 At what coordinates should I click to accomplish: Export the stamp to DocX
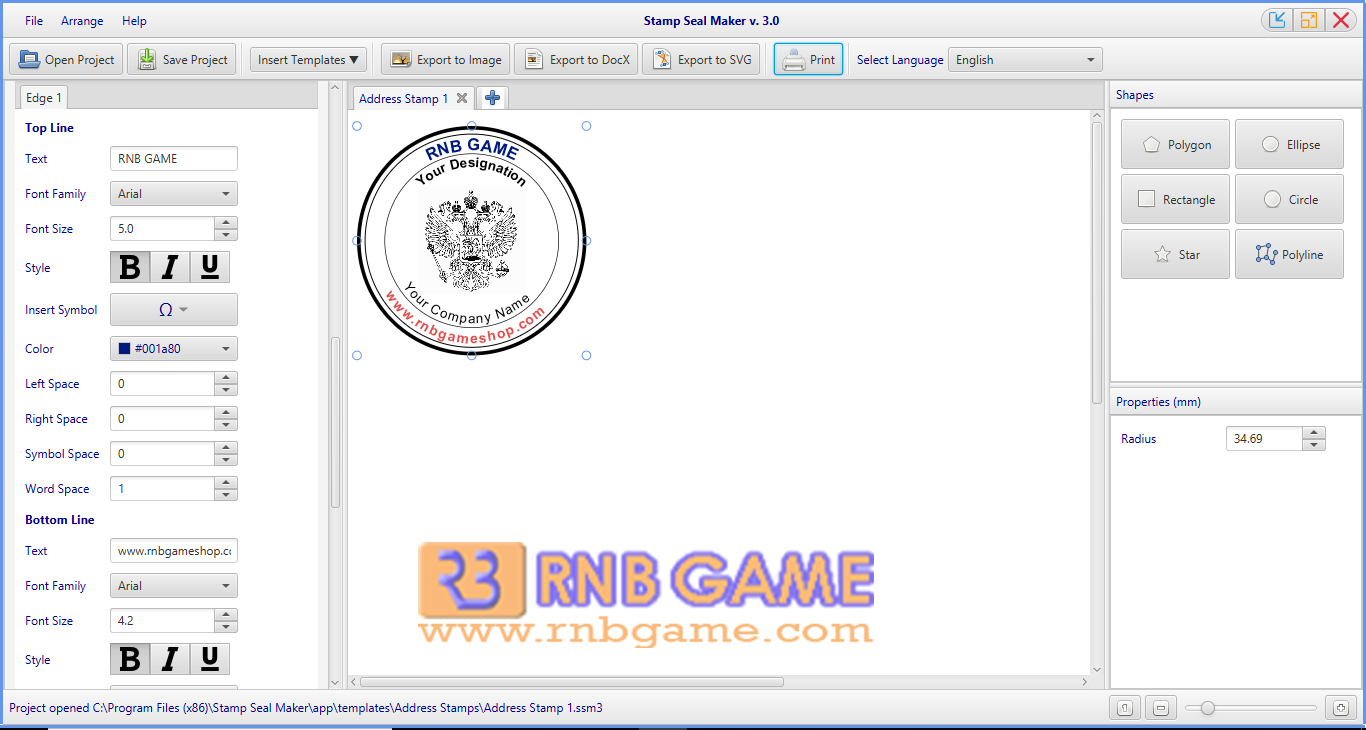click(x=576, y=60)
